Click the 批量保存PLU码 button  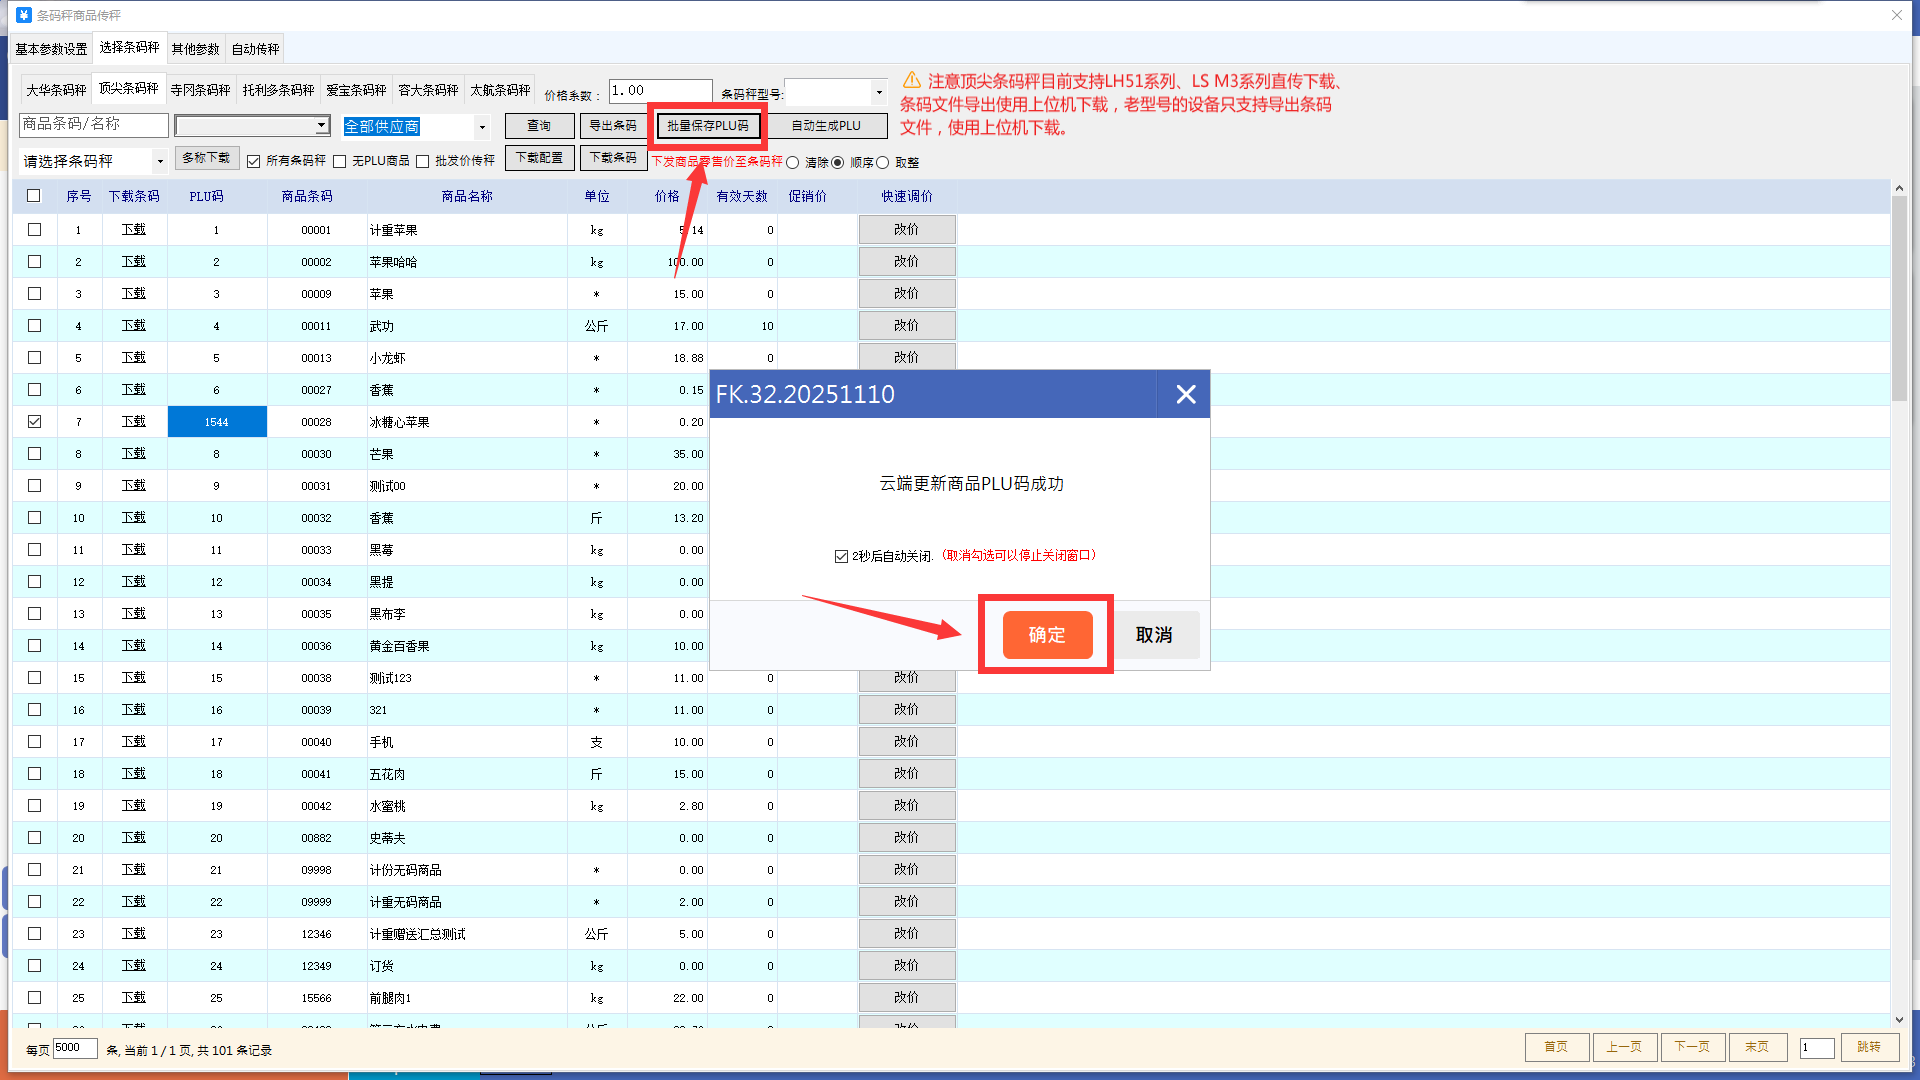click(x=708, y=126)
